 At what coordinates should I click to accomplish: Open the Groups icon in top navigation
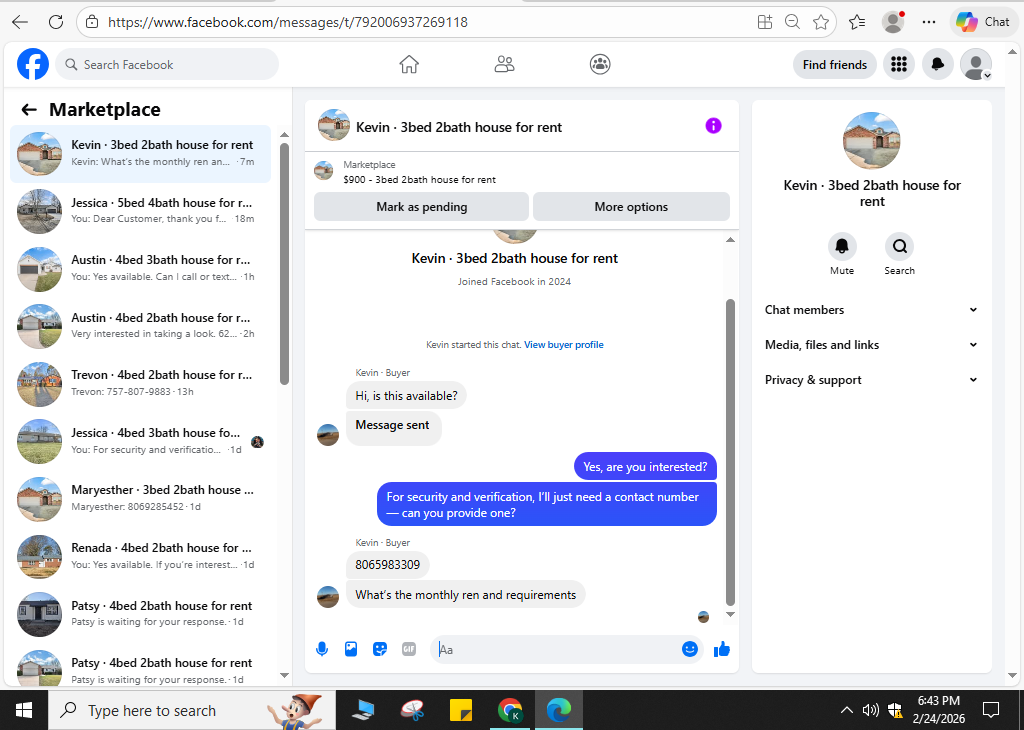[x=600, y=64]
